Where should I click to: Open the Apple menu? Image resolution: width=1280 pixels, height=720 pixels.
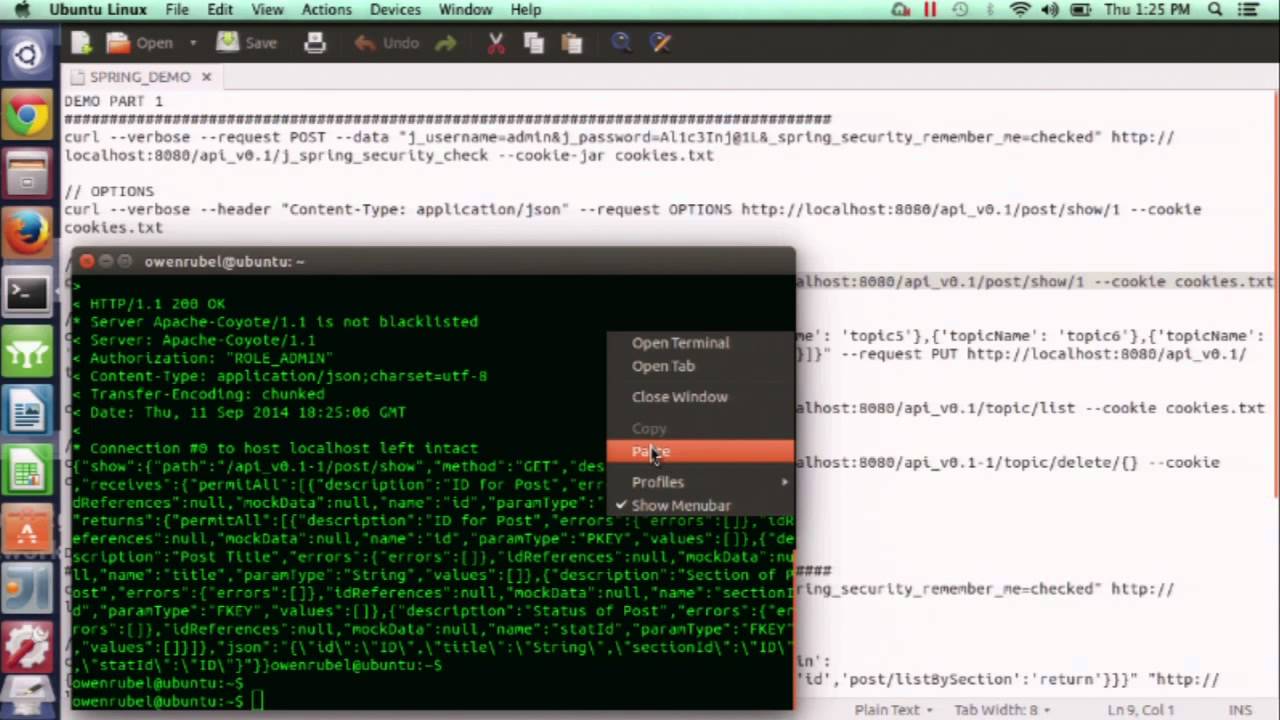pos(23,10)
